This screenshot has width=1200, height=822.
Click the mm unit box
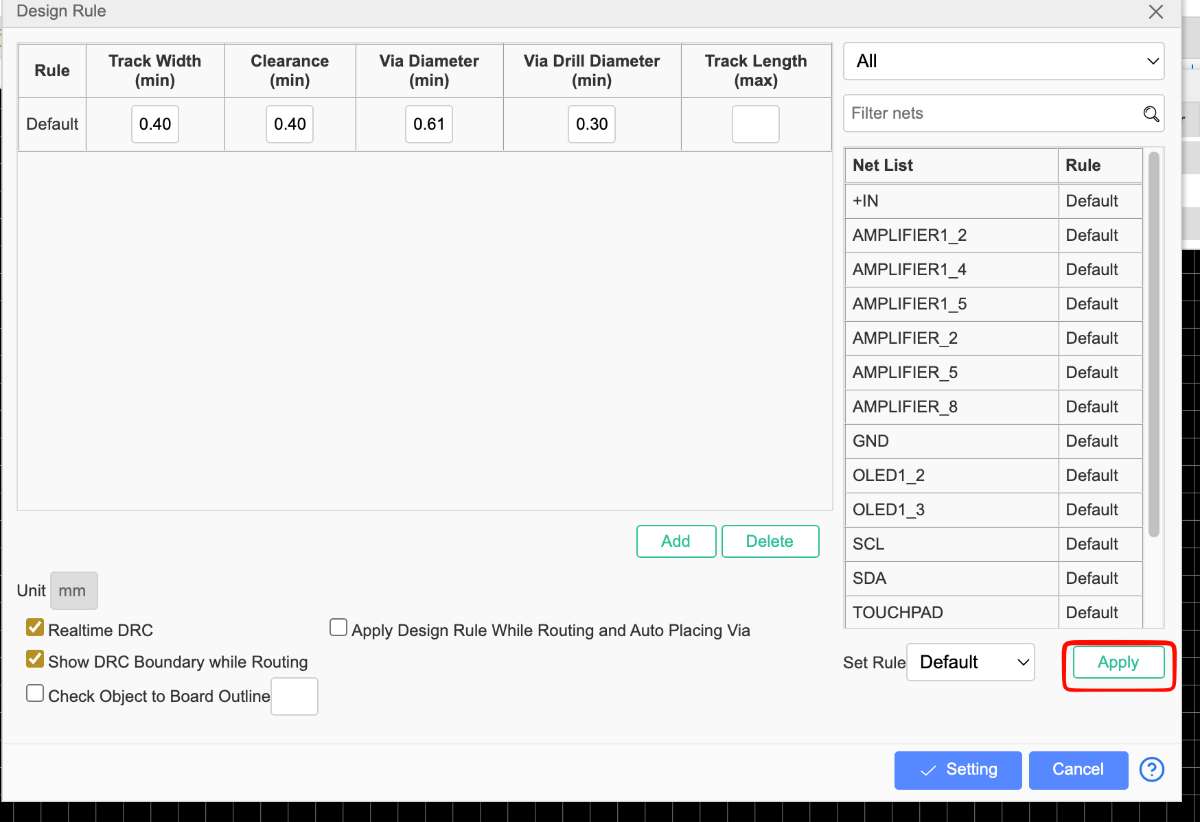74,591
